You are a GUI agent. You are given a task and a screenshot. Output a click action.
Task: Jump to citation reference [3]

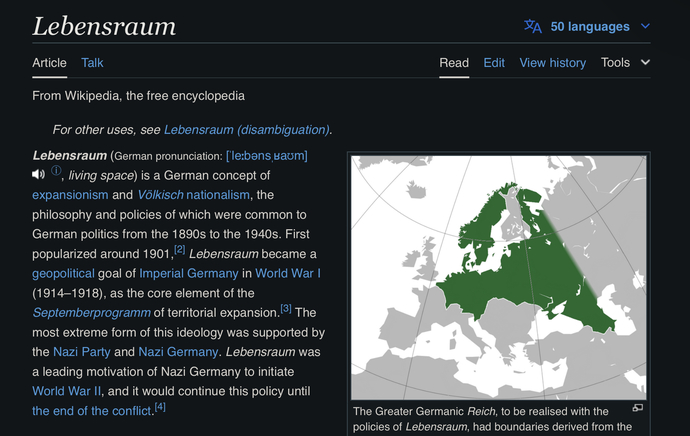click(286, 308)
